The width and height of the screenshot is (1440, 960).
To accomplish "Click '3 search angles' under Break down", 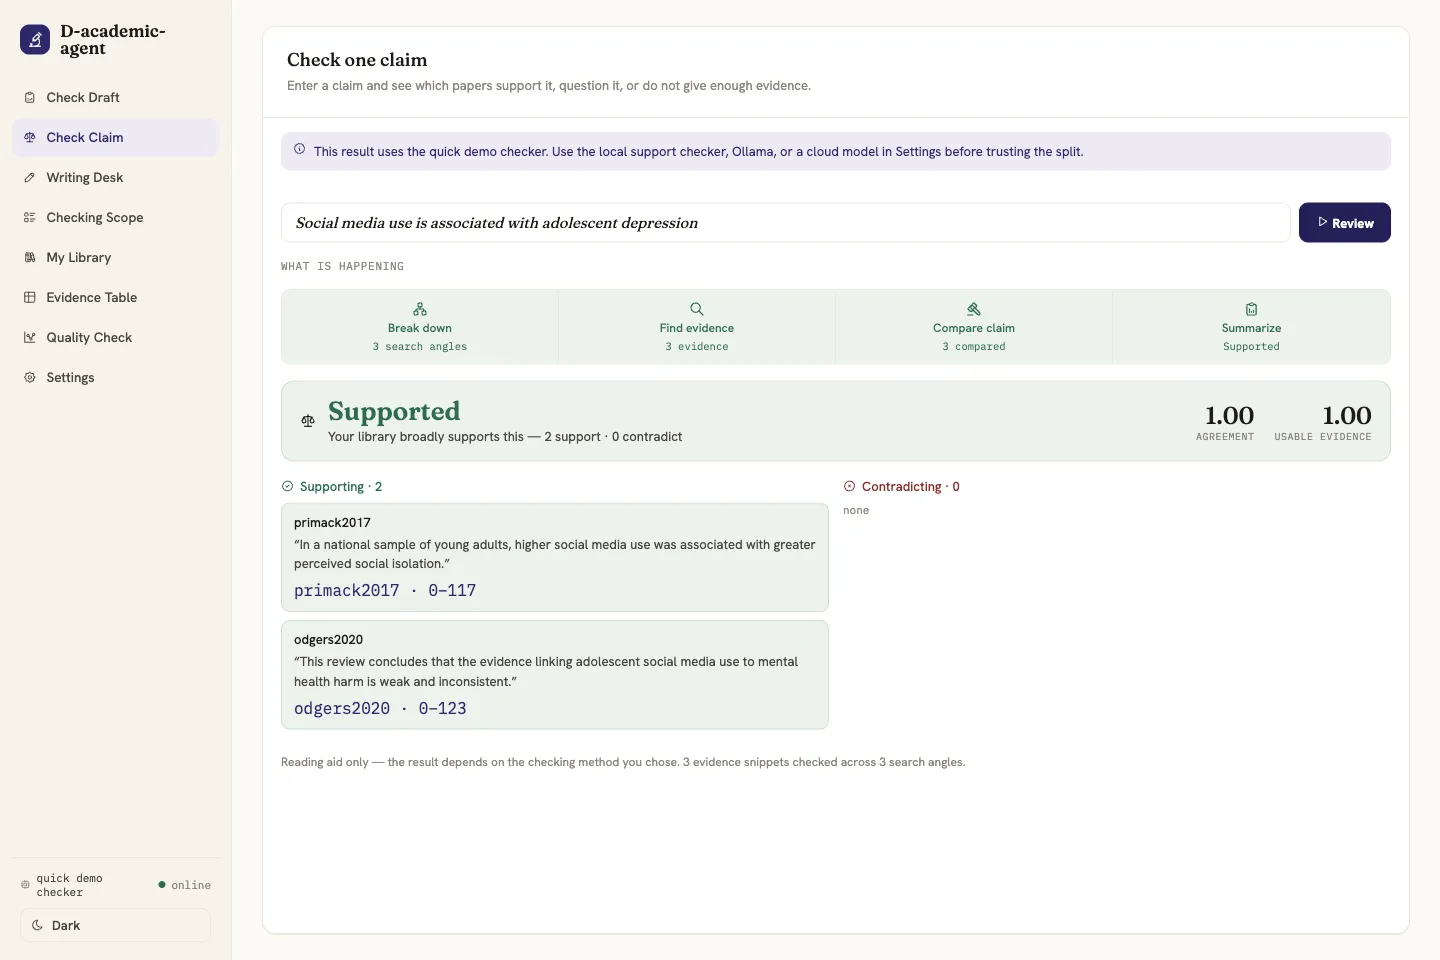I will pyautogui.click(x=420, y=346).
